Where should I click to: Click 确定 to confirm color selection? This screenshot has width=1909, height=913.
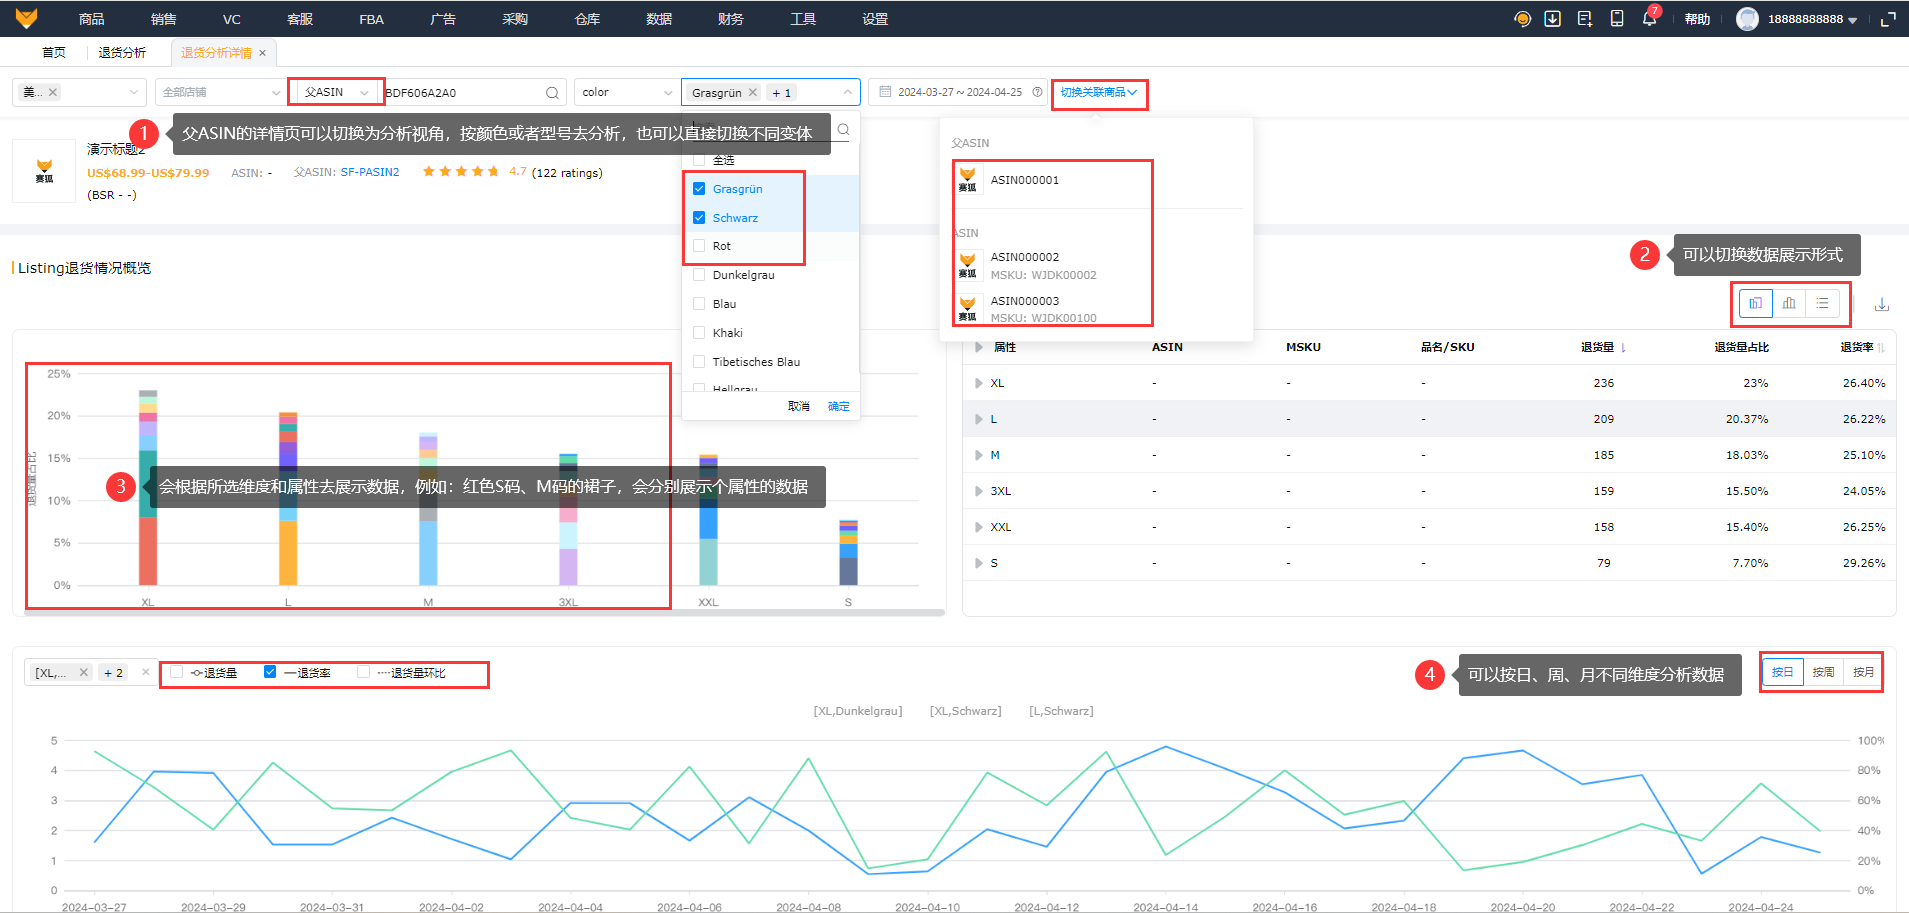click(838, 406)
